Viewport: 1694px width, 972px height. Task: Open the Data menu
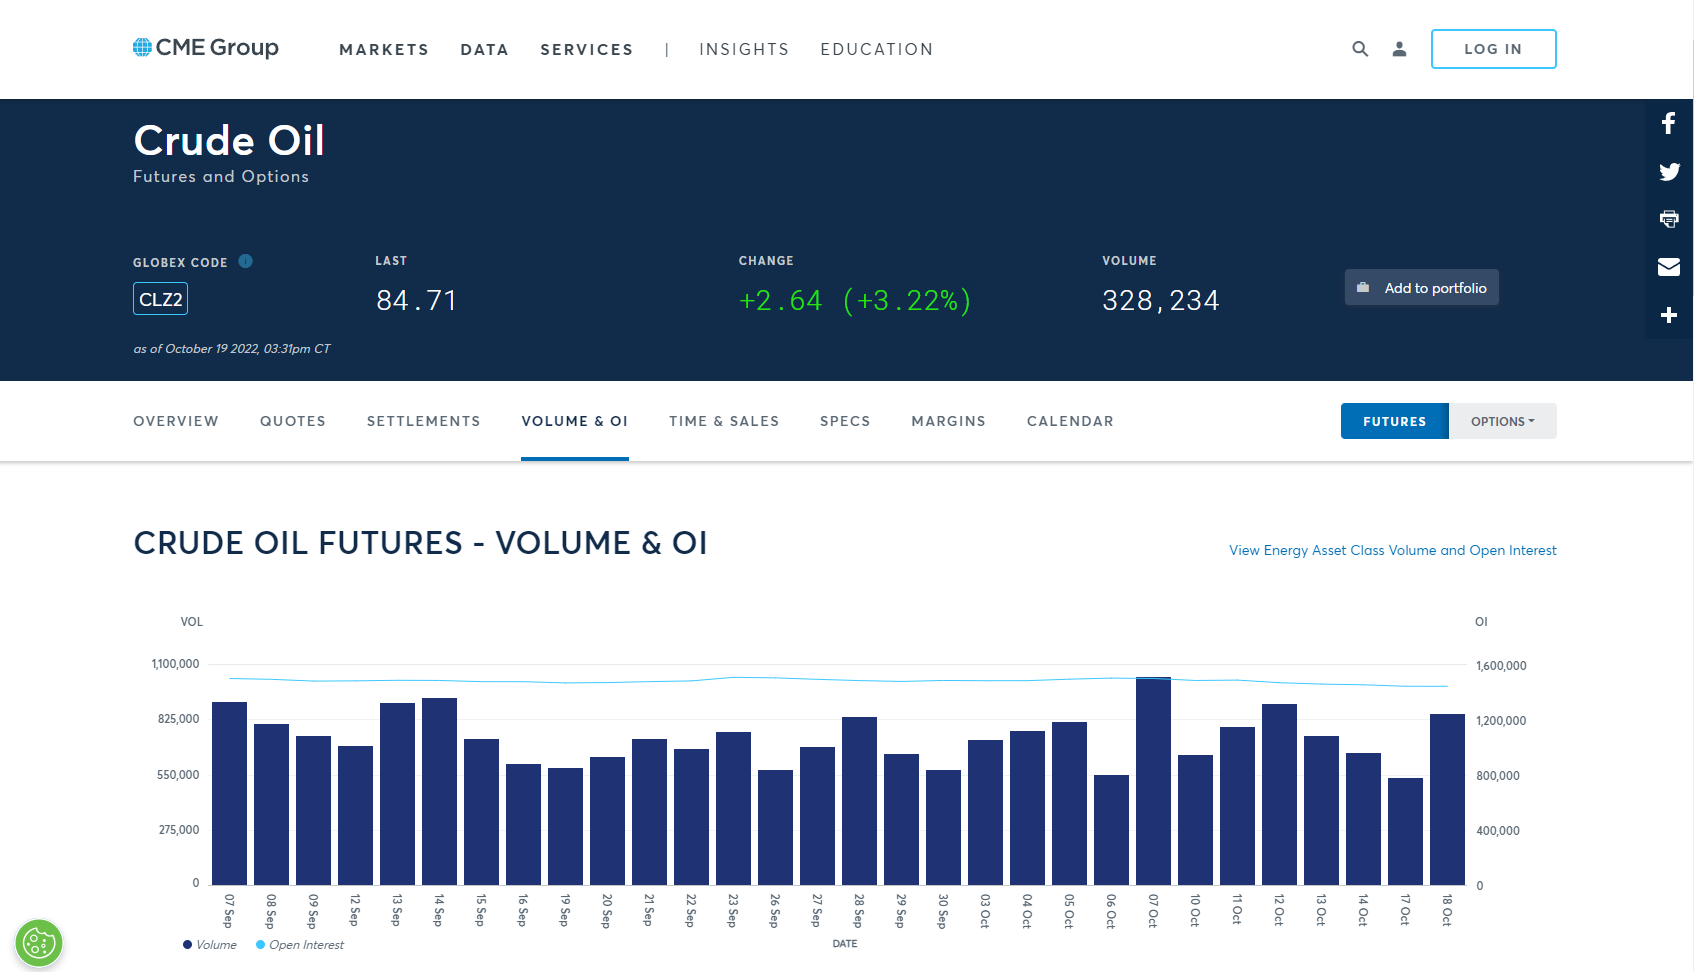[485, 49]
